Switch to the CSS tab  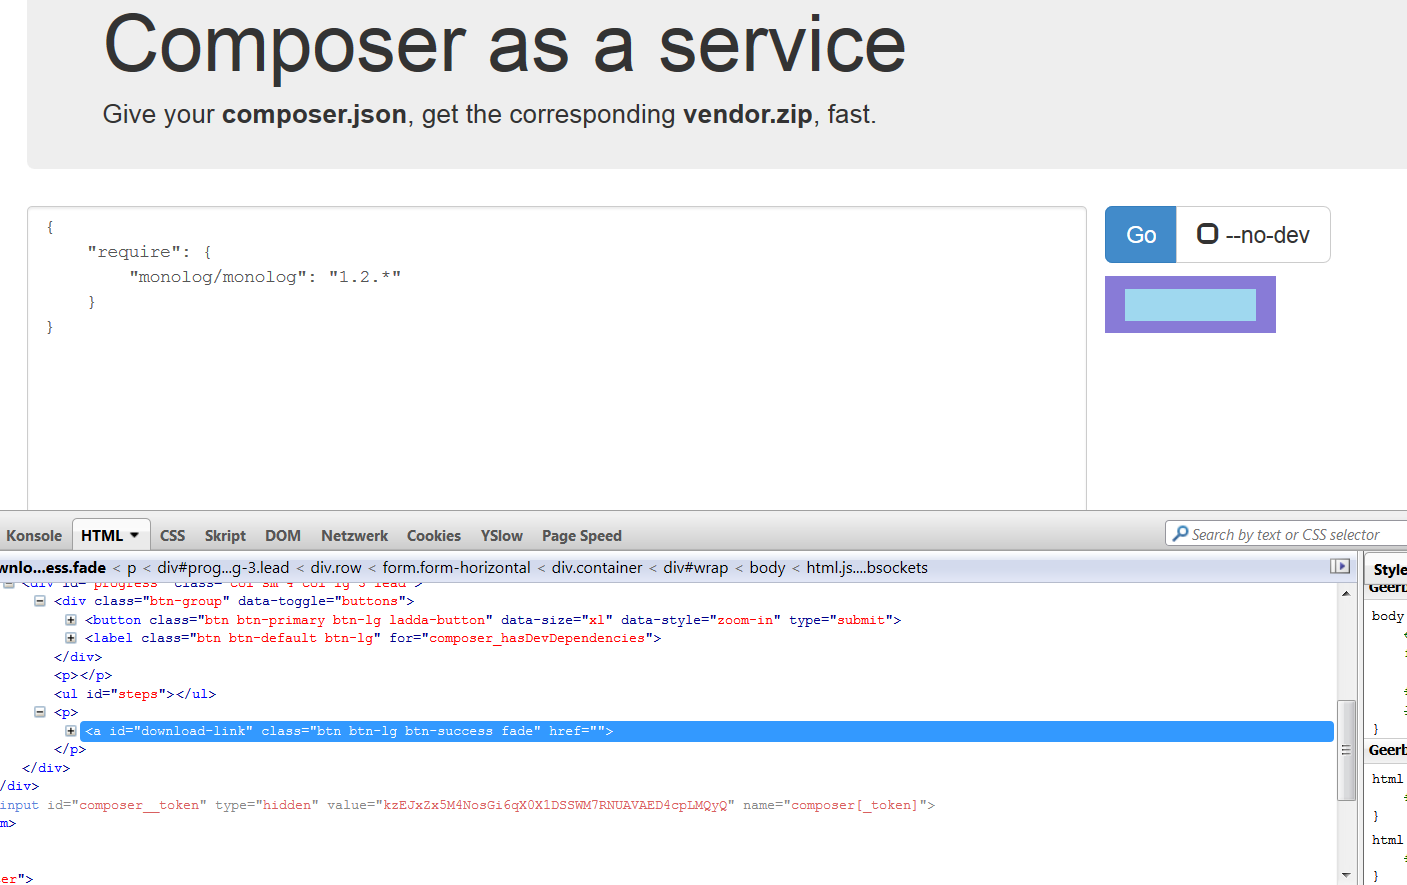(x=172, y=536)
